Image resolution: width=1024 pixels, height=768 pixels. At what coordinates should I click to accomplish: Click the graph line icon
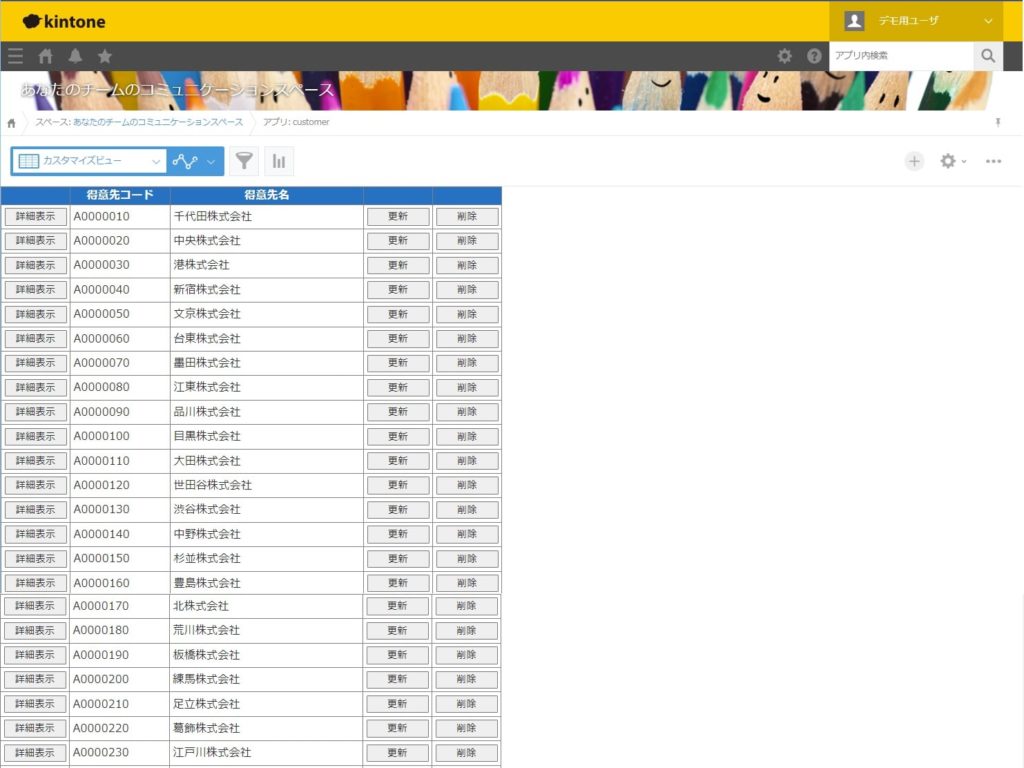click(185, 161)
